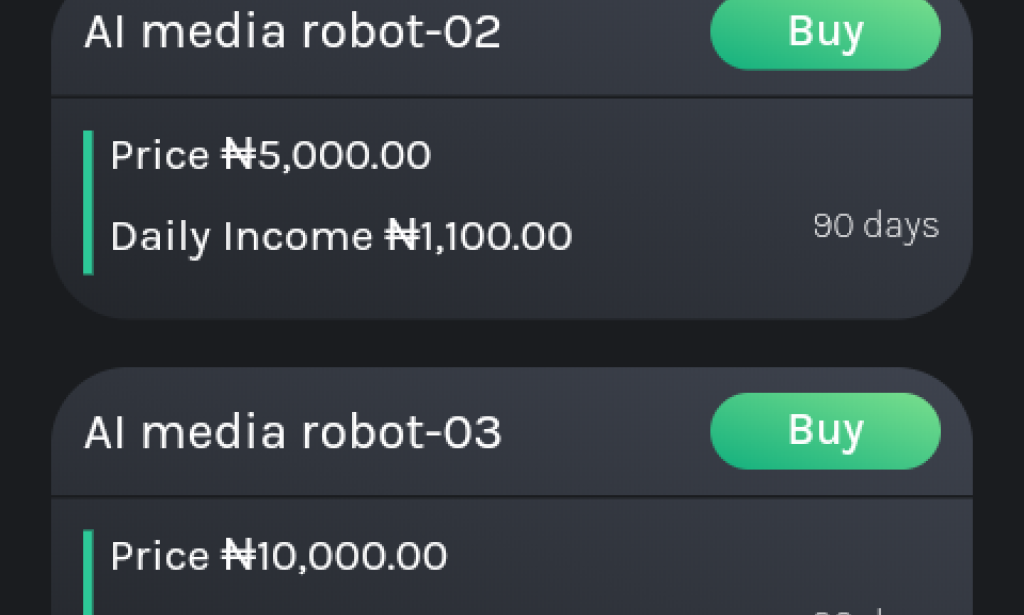Buy the AI media robot-02 plan
The height and width of the screenshot is (615, 1024).
(825, 32)
